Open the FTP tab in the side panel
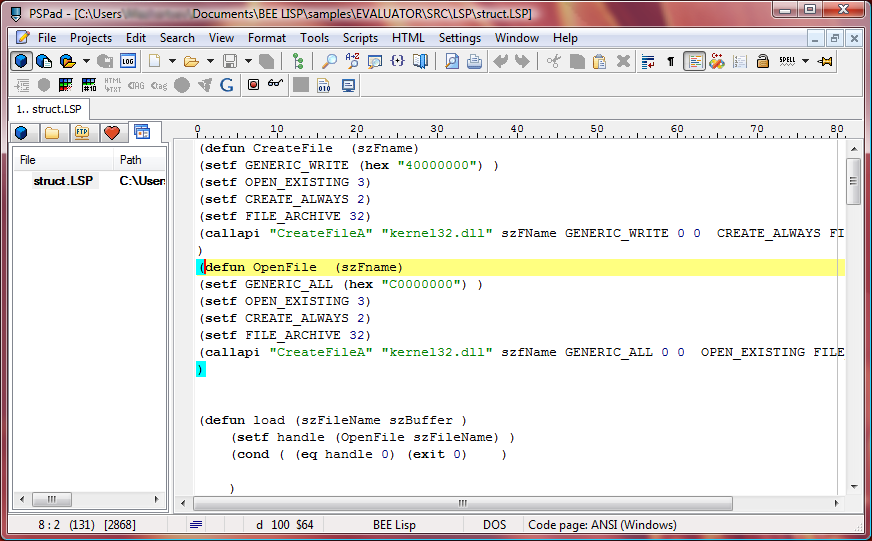The height and width of the screenshot is (541, 872). [81, 132]
